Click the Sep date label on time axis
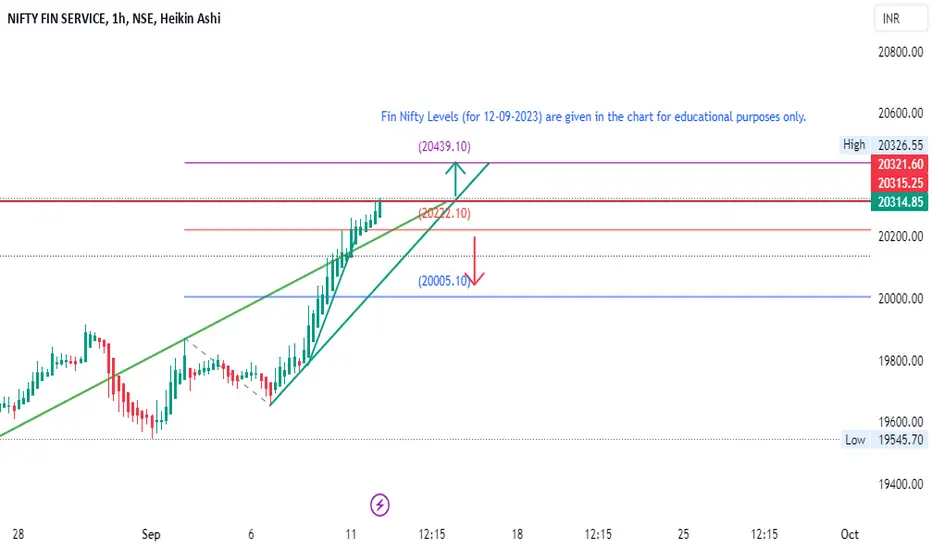932x550 pixels. pos(151,534)
